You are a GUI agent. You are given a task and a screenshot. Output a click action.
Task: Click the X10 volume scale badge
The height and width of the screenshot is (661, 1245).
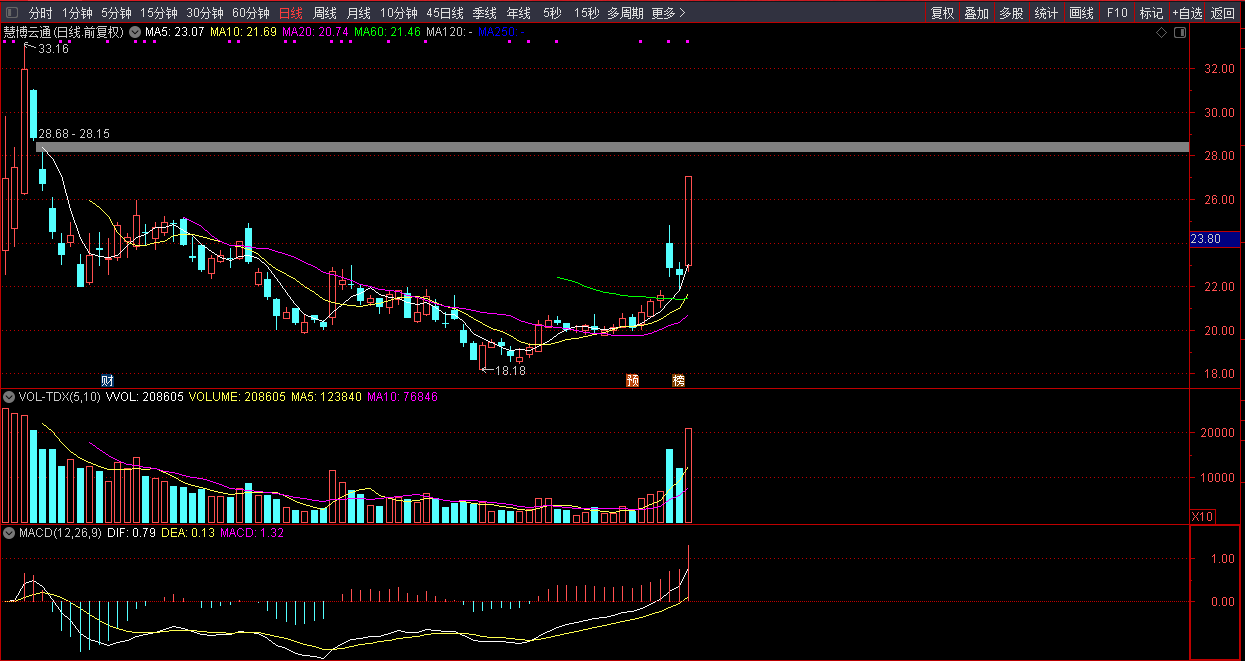(1203, 516)
